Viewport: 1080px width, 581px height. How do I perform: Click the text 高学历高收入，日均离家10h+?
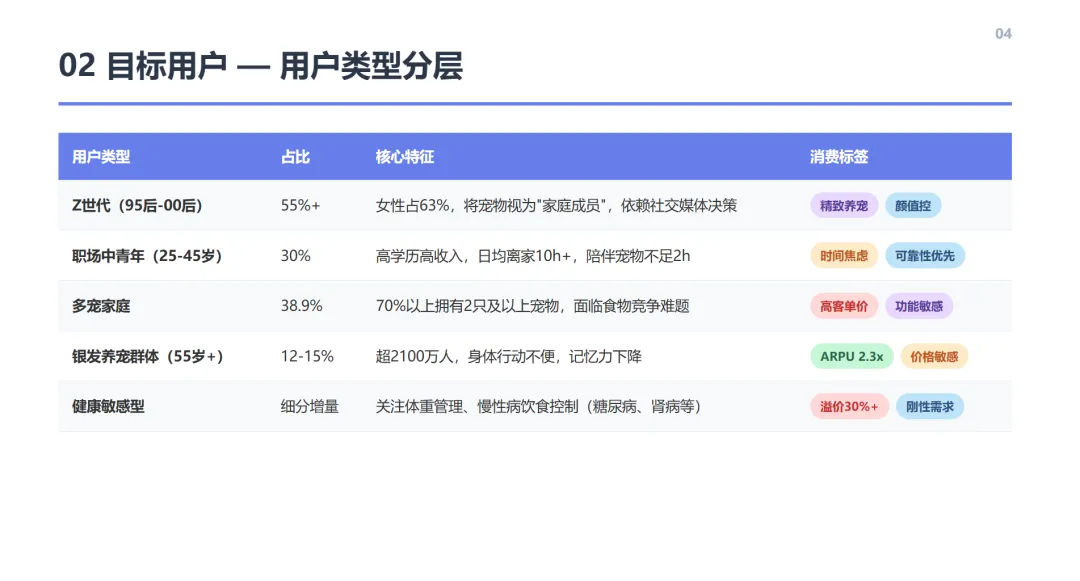tap(473, 256)
